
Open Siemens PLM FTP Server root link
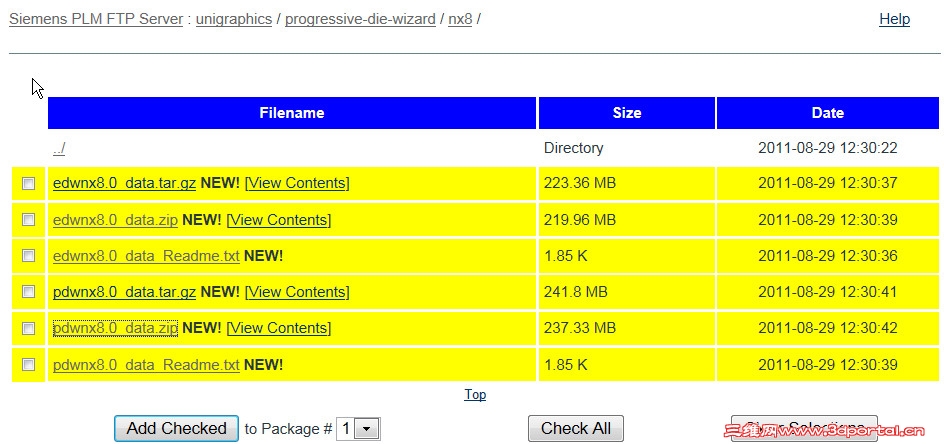click(x=96, y=19)
